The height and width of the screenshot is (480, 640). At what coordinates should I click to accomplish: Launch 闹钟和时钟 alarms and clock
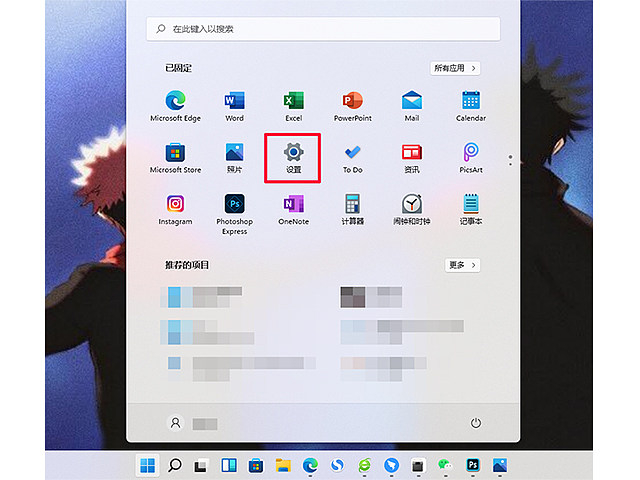coord(412,209)
